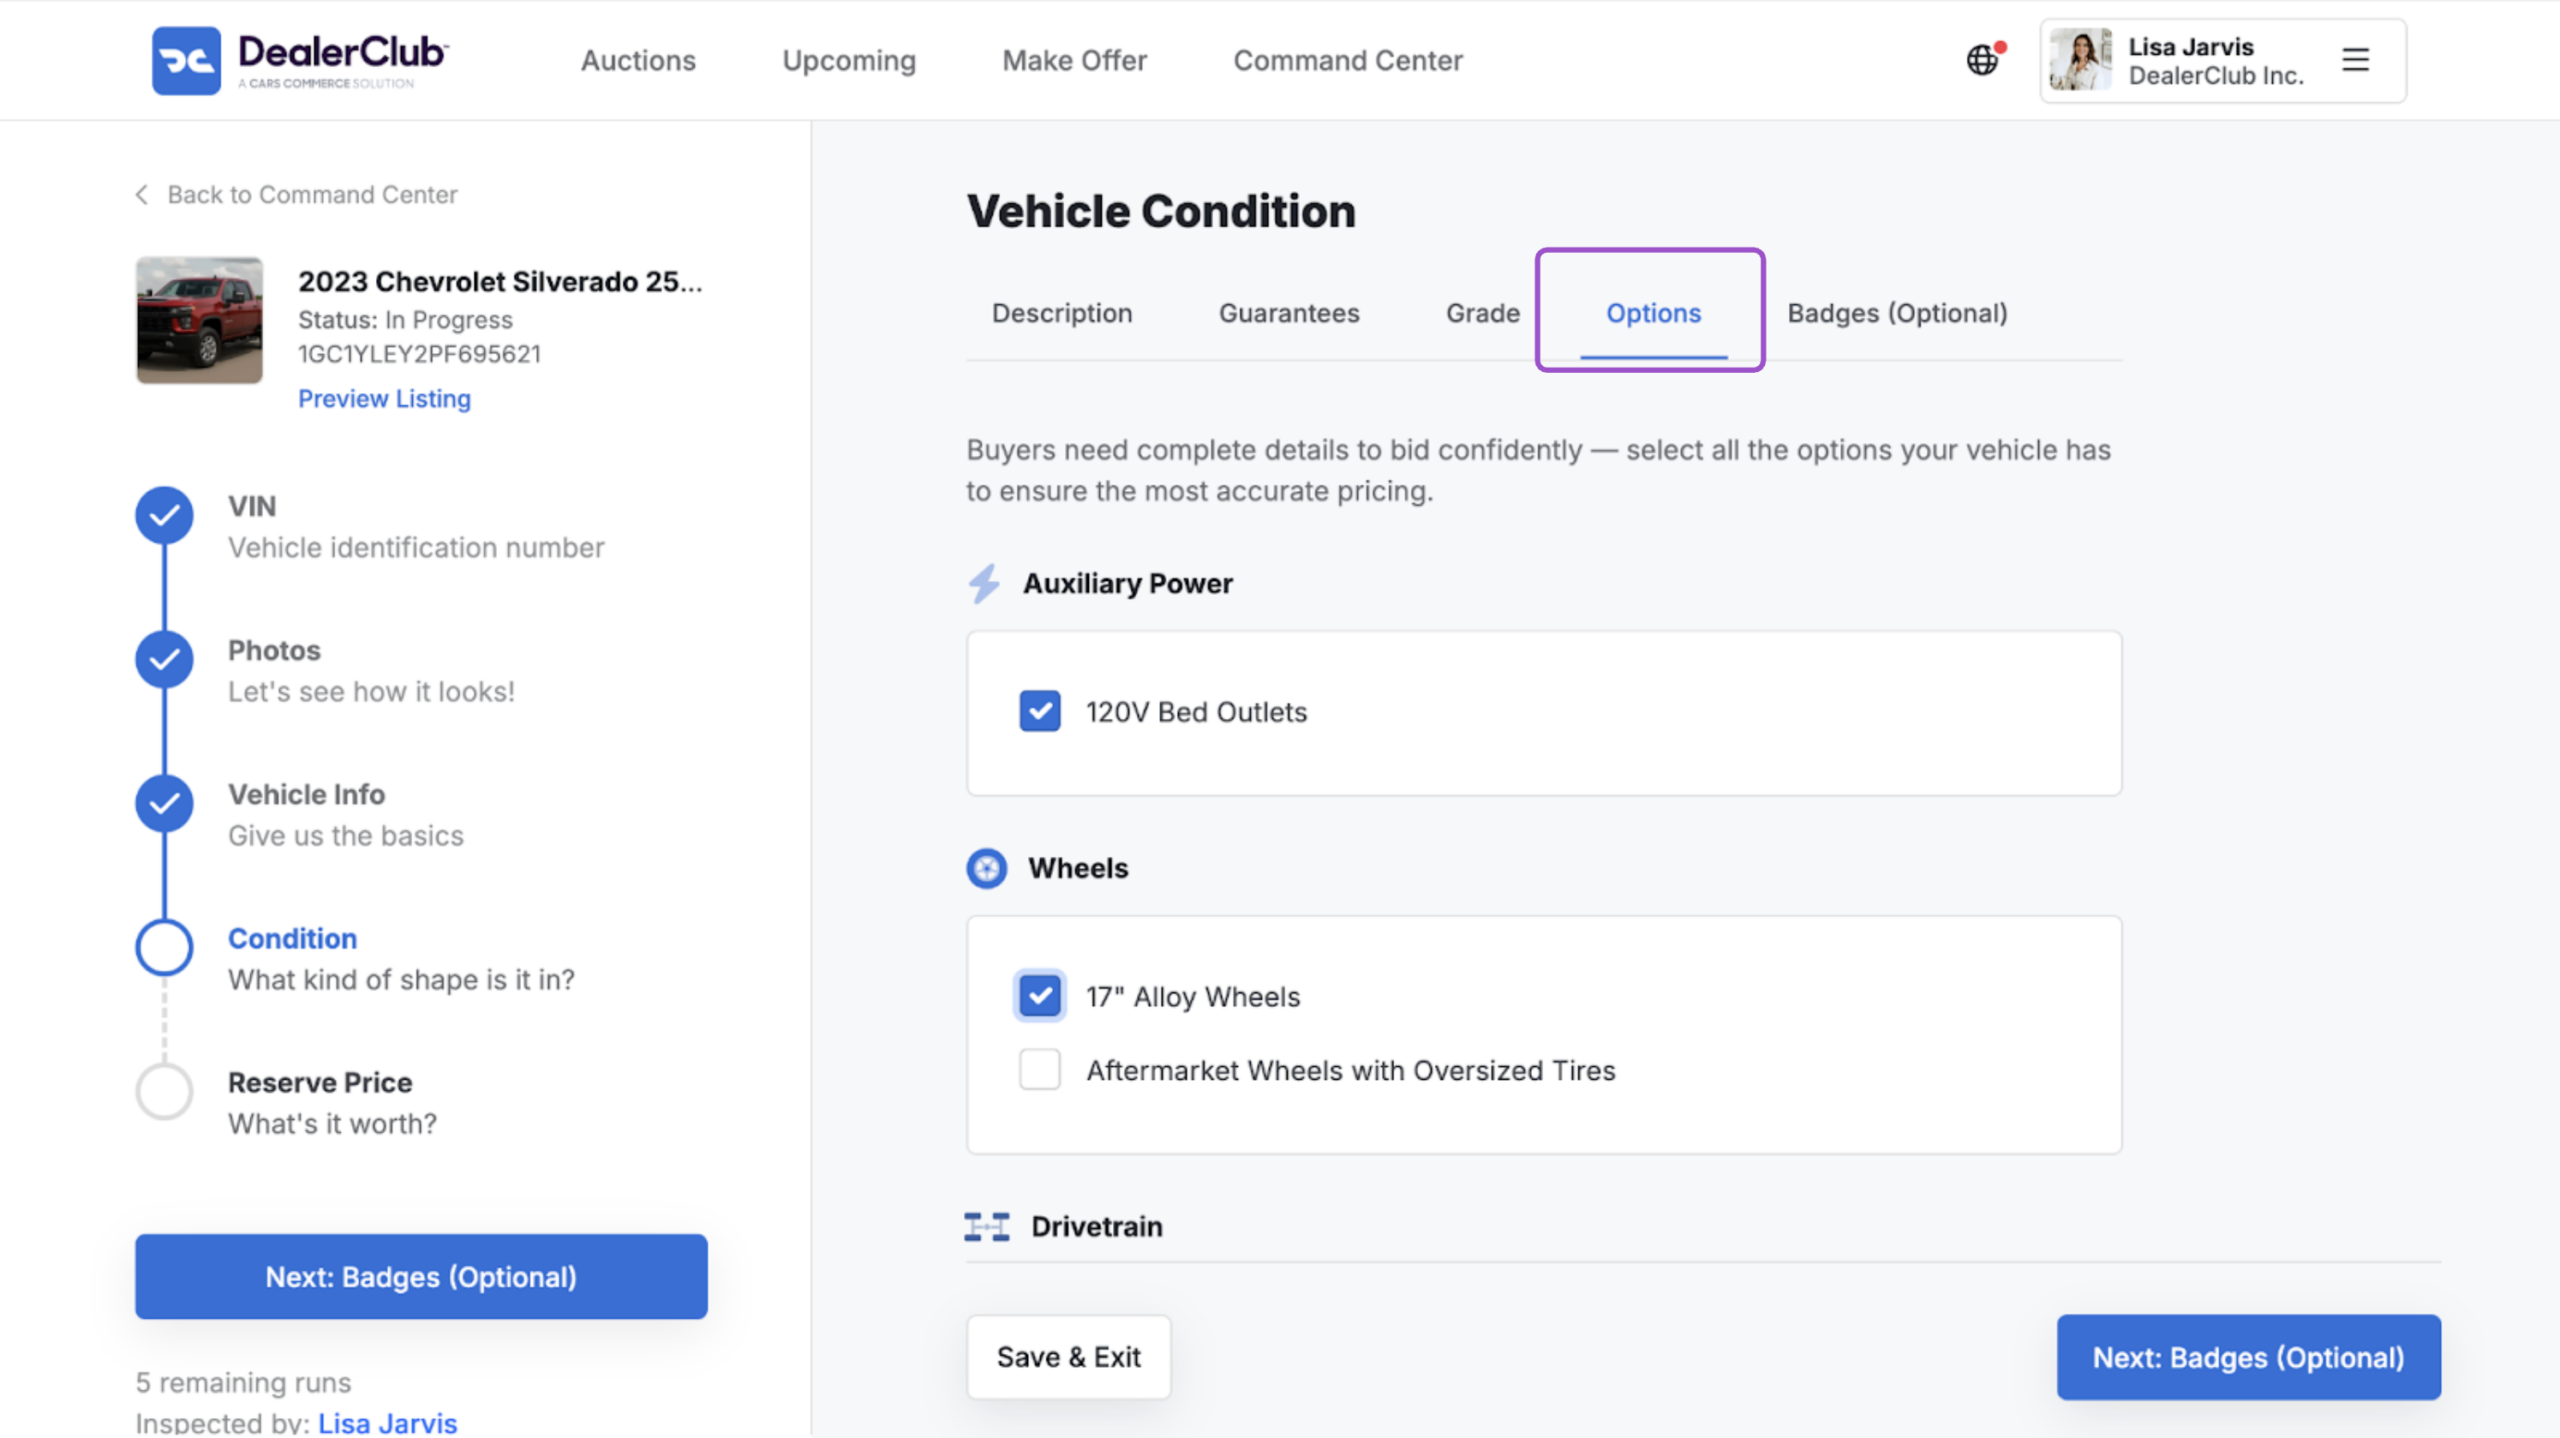The height and width of the screenshot is (1438, 2560).
Task: Uncheck the 120V Bed Outlets checkbox
Action: click(x=1040, y=711)
